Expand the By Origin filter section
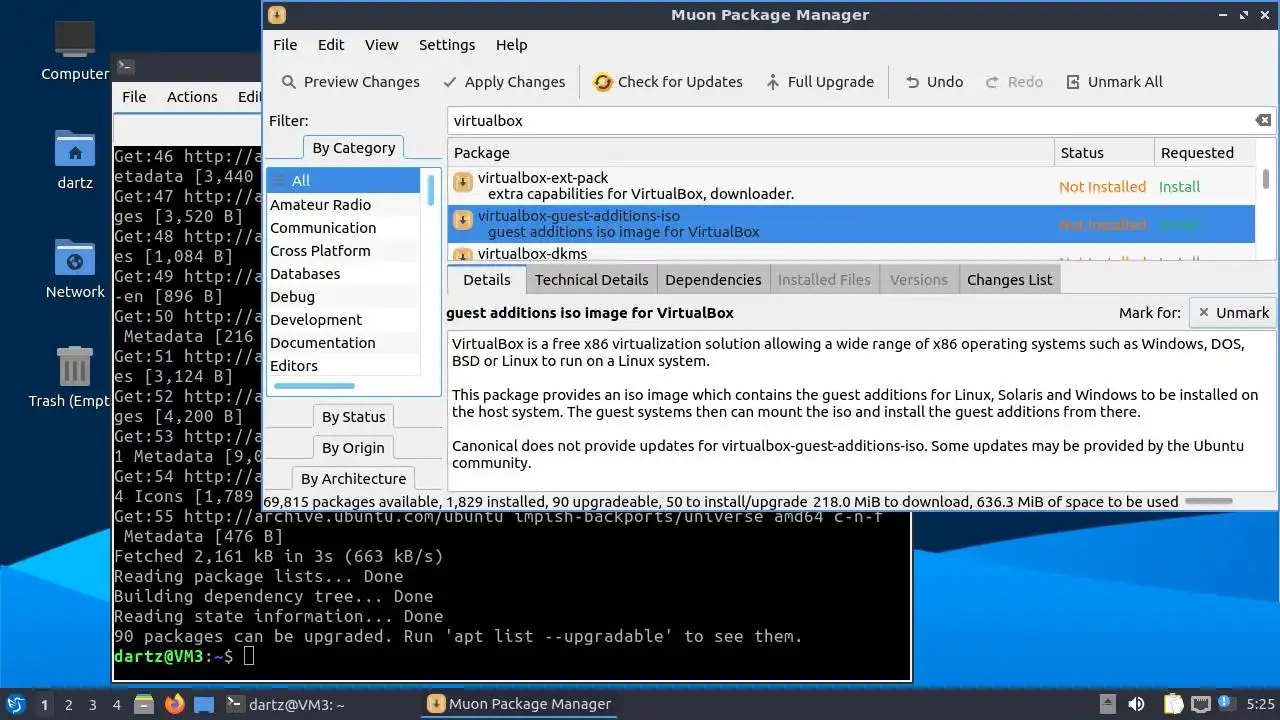Image resolution: width=1280 pixels, height=720 pixels. tap(353, 448)
